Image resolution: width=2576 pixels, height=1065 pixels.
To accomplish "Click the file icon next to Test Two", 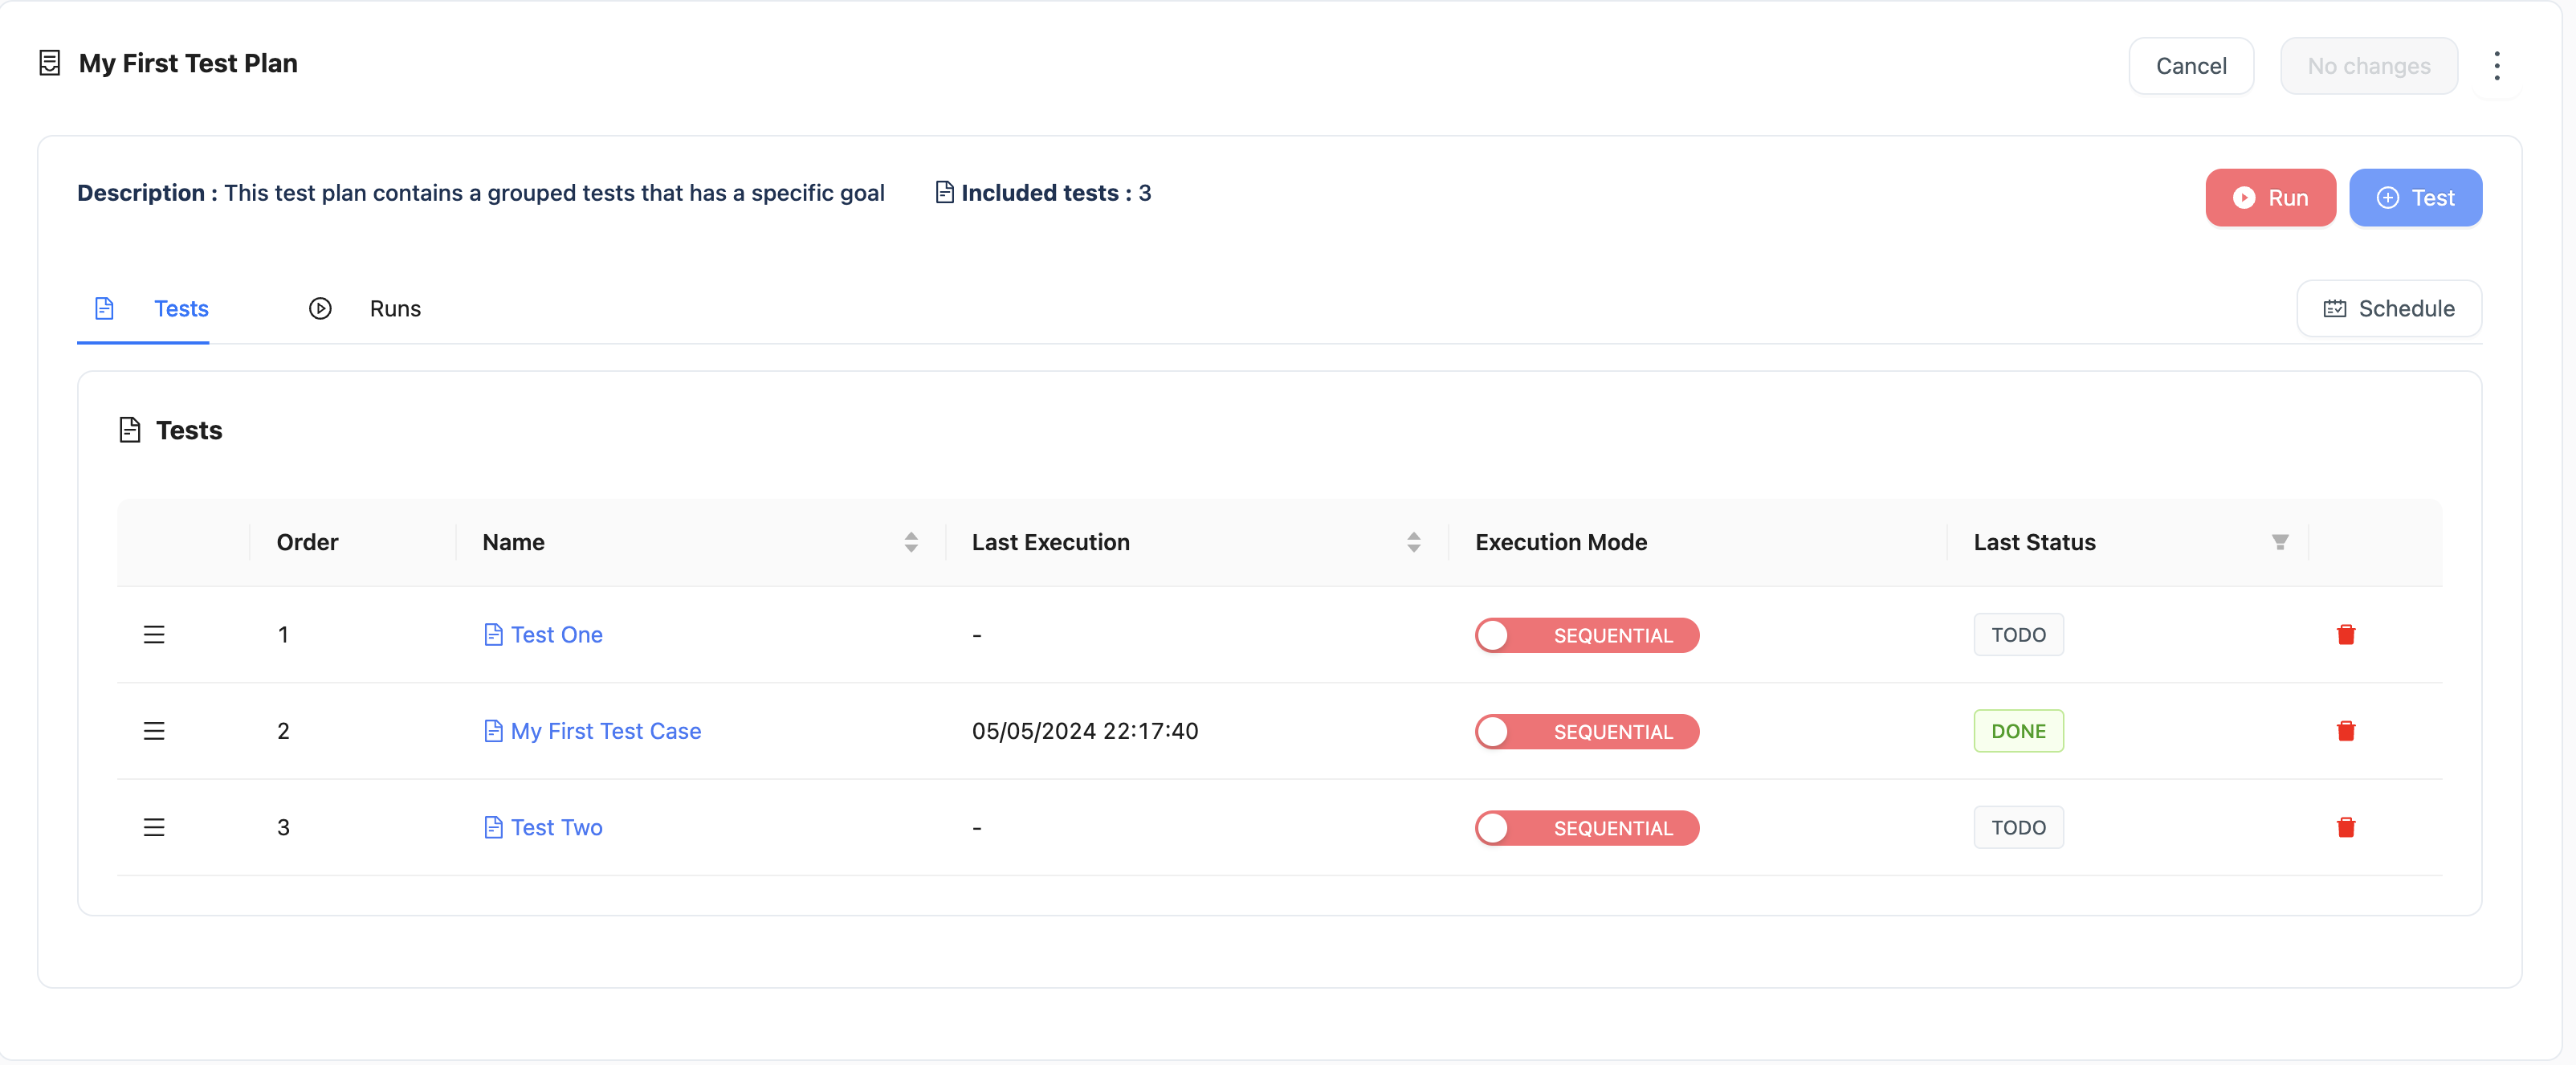I will 493,827.
